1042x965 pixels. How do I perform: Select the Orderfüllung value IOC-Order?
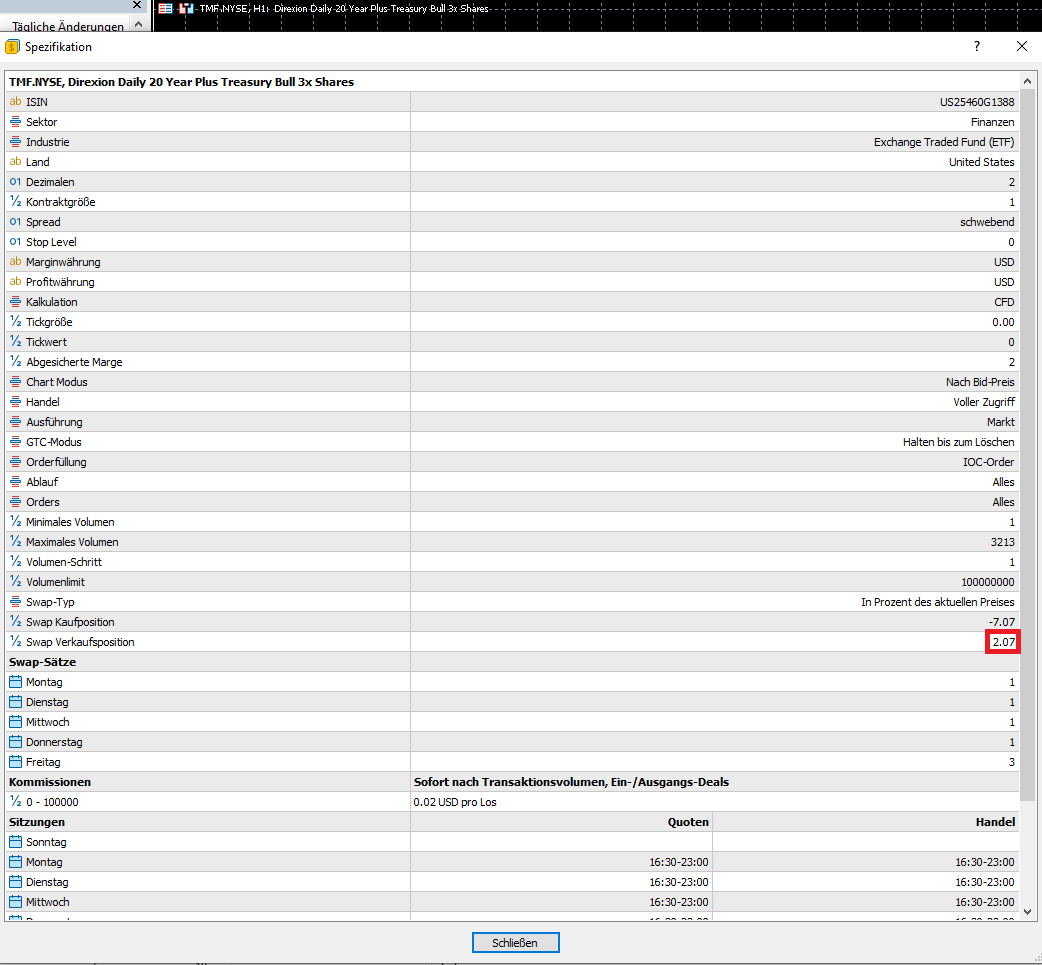(x=988, y=462)
